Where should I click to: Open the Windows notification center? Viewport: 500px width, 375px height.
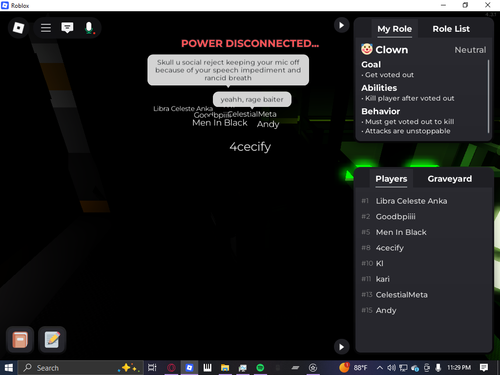tap(484, 368)
